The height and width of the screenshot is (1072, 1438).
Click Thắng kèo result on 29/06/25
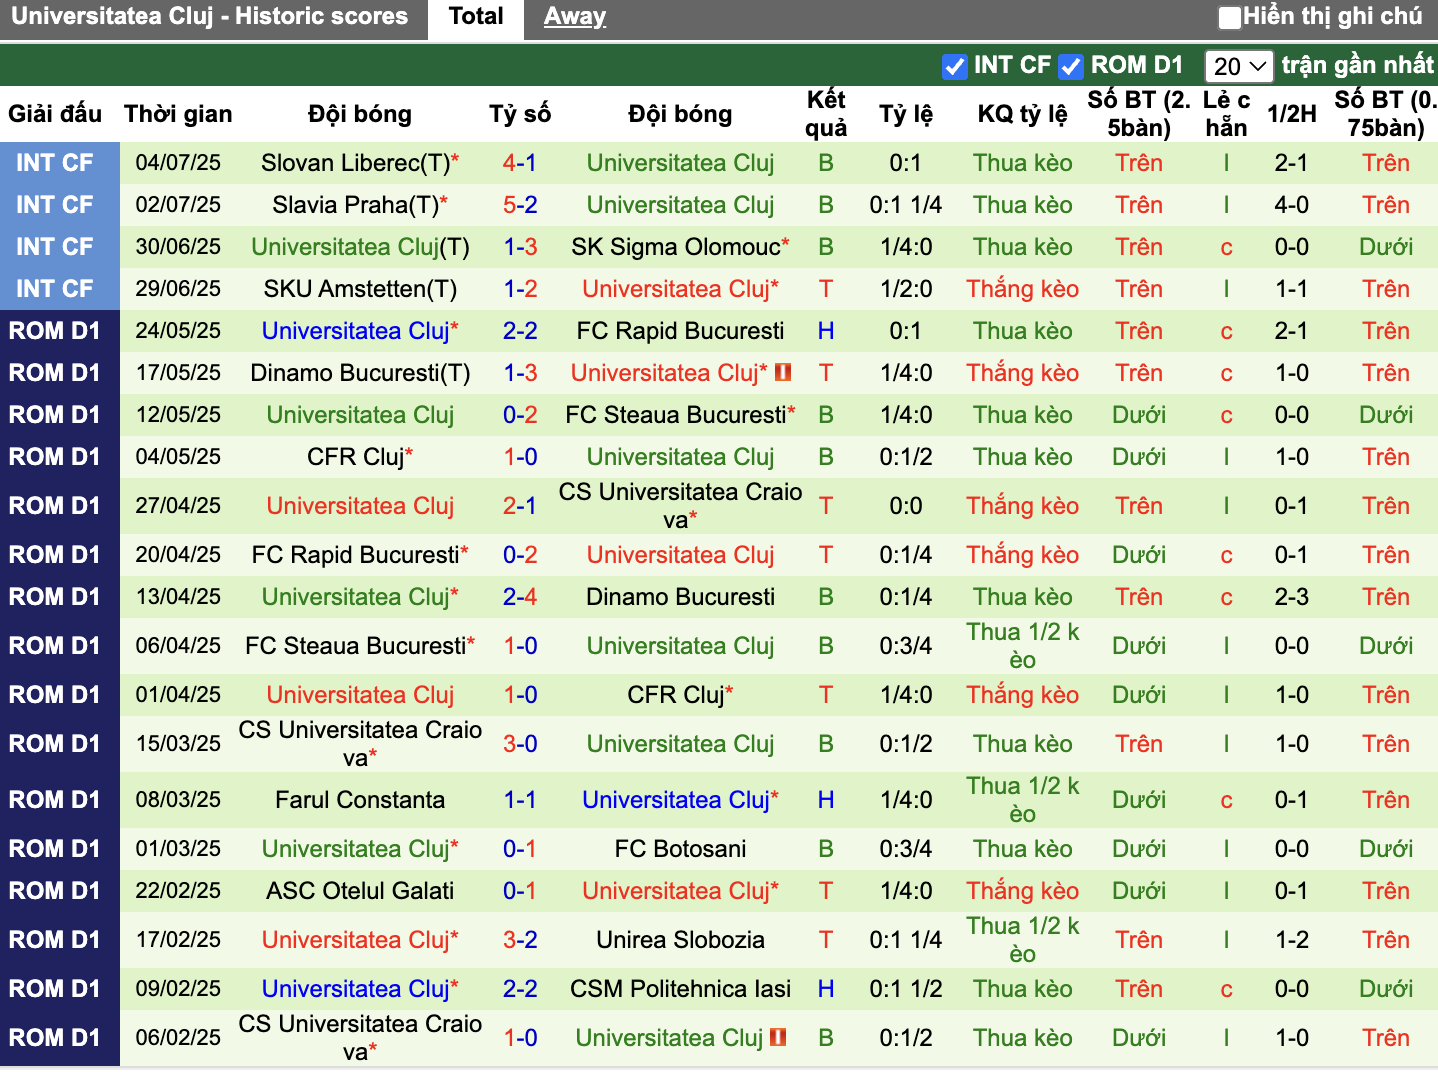(1023, 289)
